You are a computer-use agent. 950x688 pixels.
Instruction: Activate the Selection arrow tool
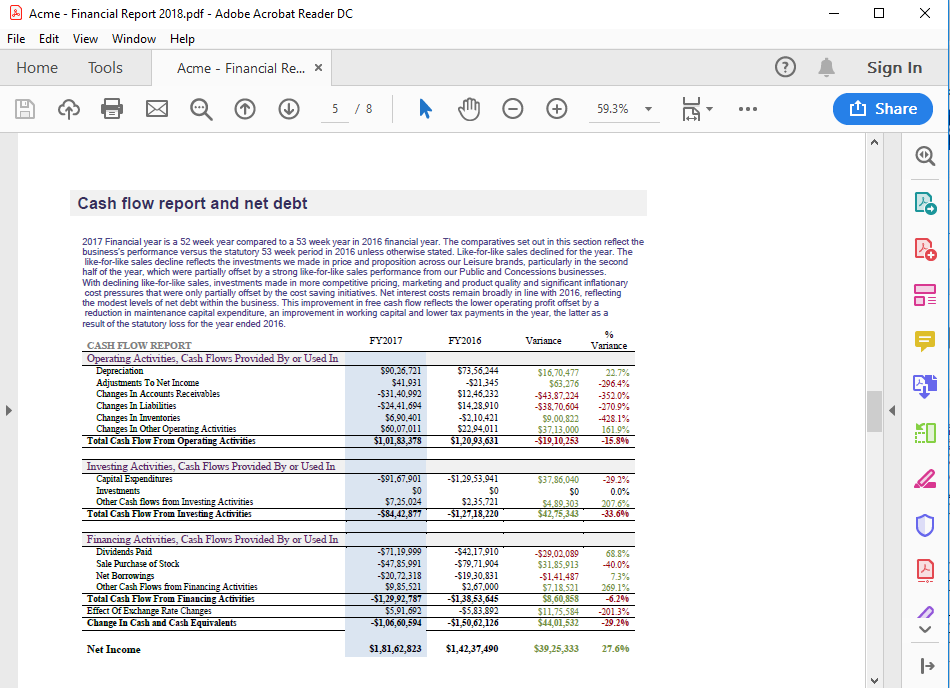tap(425, 109)
